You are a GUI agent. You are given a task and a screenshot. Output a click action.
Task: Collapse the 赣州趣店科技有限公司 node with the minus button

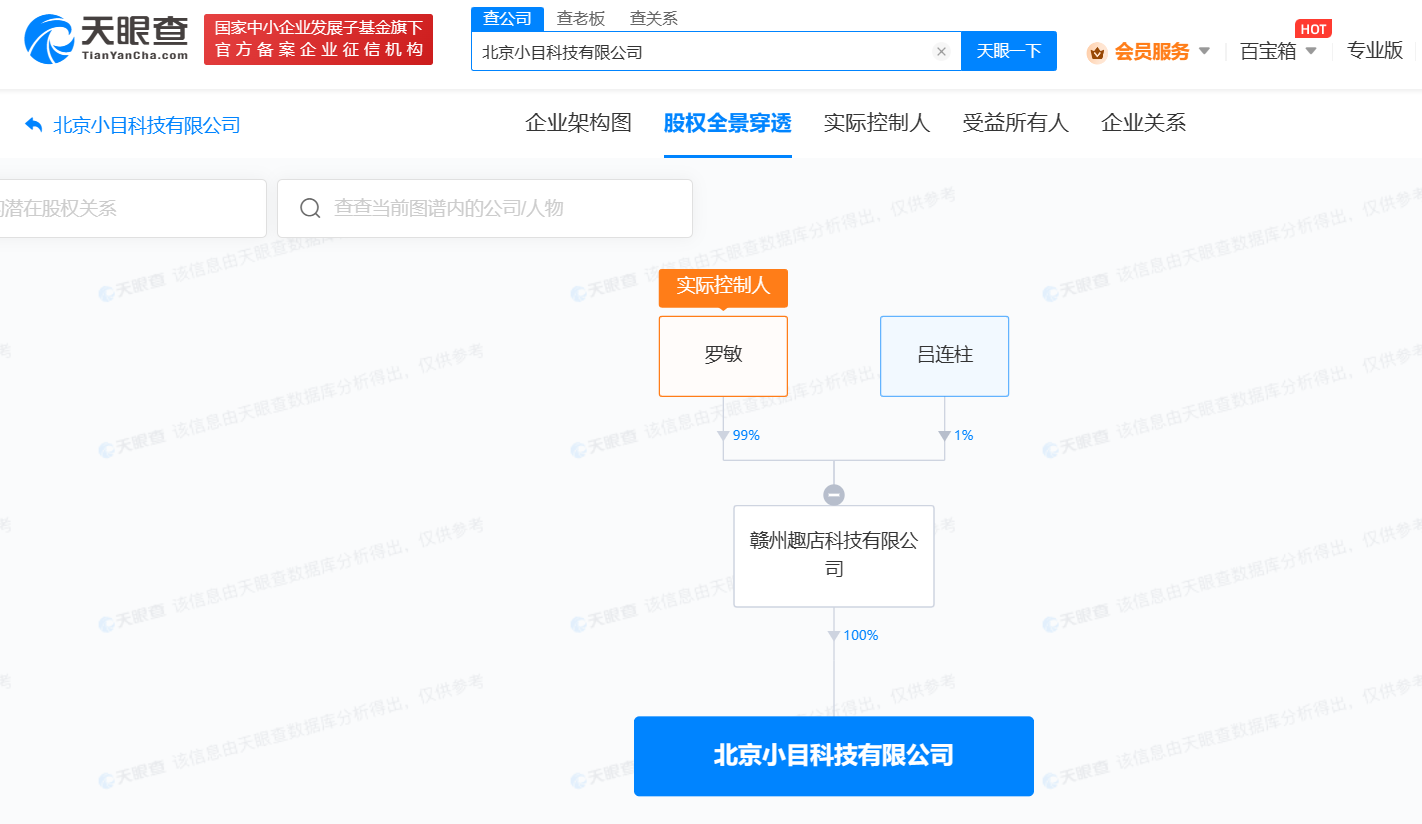click(x=834, y=494)
